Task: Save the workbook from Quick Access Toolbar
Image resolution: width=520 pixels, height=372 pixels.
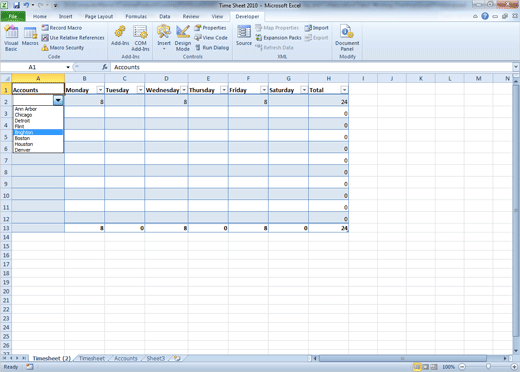Action: click(x=16, y=5)
